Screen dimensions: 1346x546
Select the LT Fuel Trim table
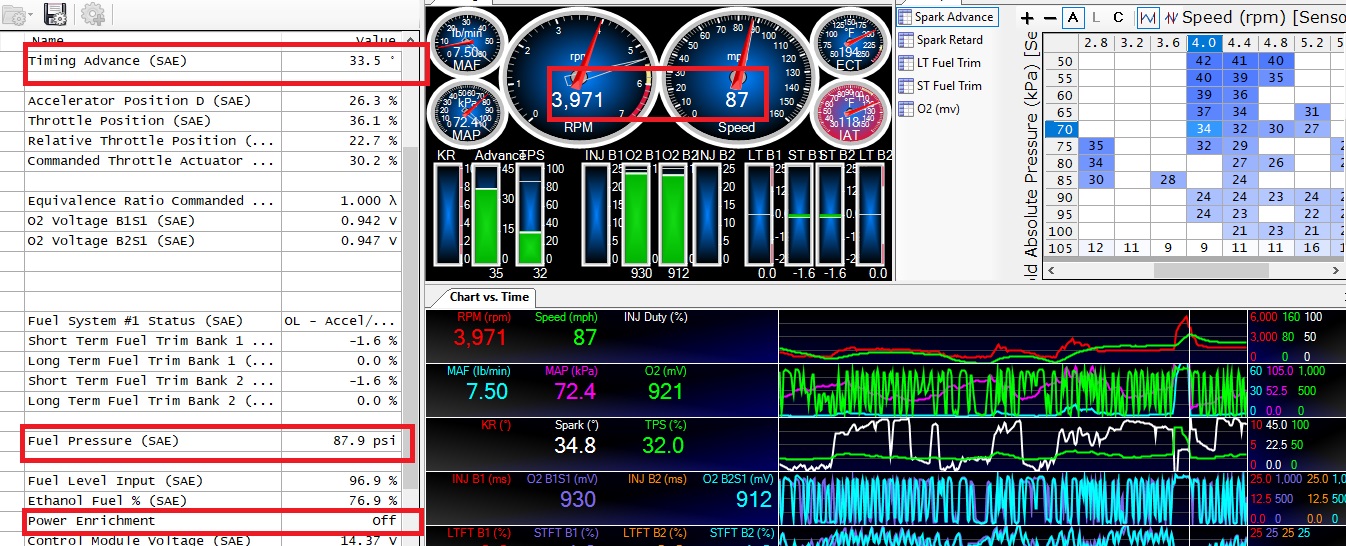[x=948, y=62]
